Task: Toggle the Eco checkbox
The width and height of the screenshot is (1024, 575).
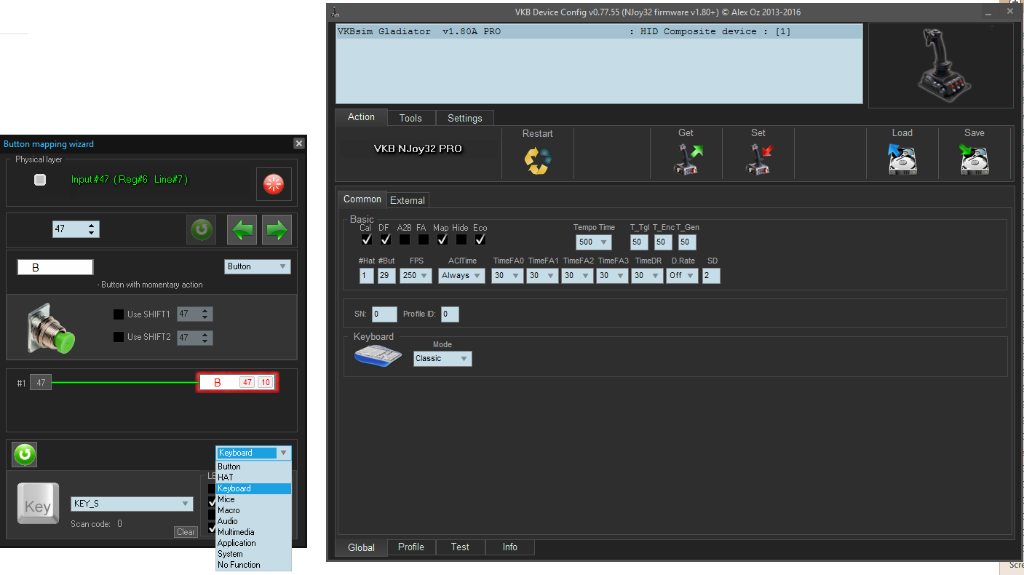Action: coord(480,240)
